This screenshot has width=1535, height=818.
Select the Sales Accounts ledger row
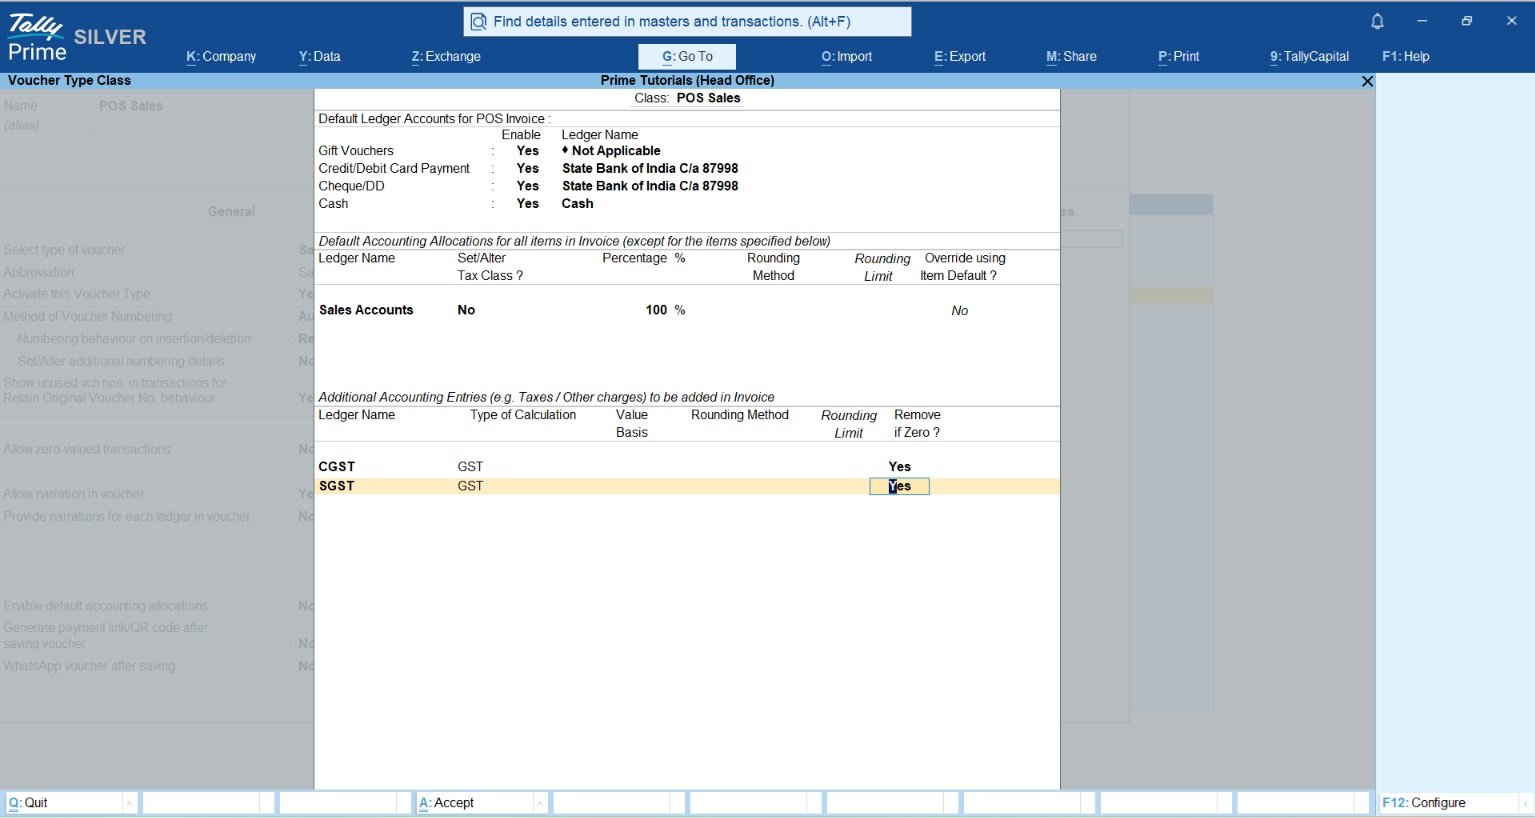[x=366, y=311]
